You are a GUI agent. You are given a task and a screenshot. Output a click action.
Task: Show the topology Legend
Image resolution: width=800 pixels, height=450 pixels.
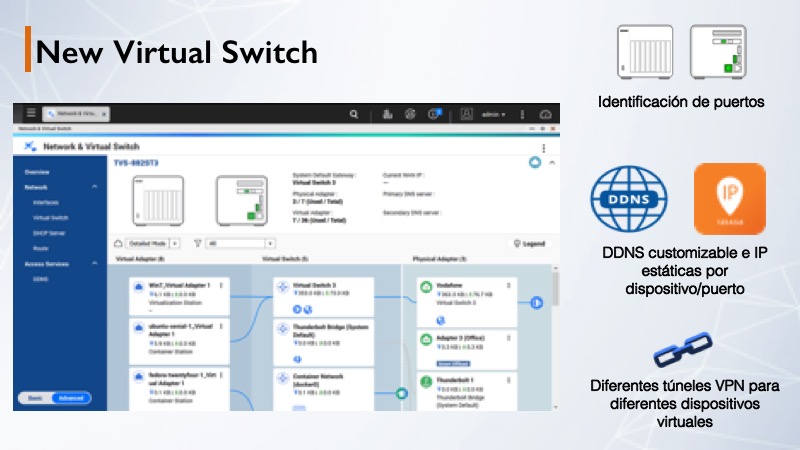529,243
